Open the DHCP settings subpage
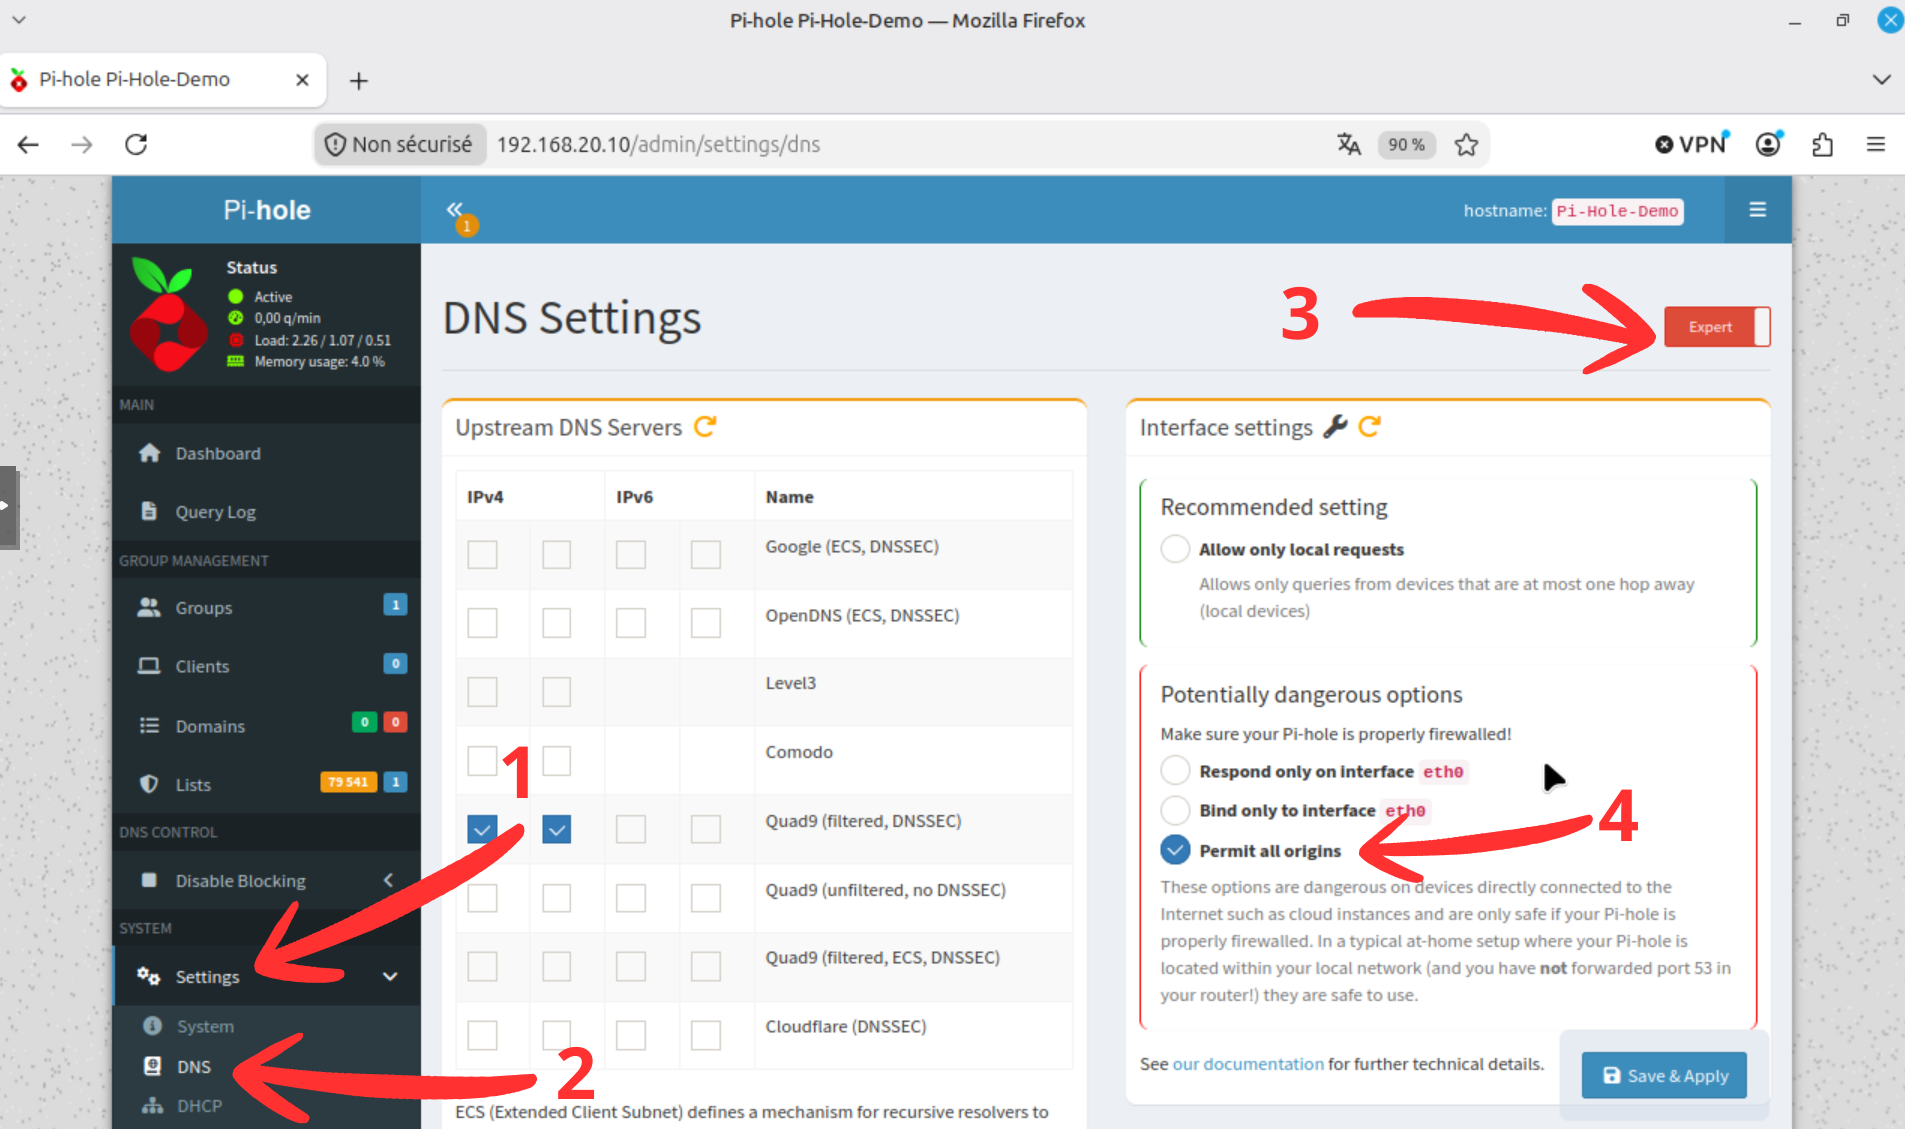 point(199,1106)
